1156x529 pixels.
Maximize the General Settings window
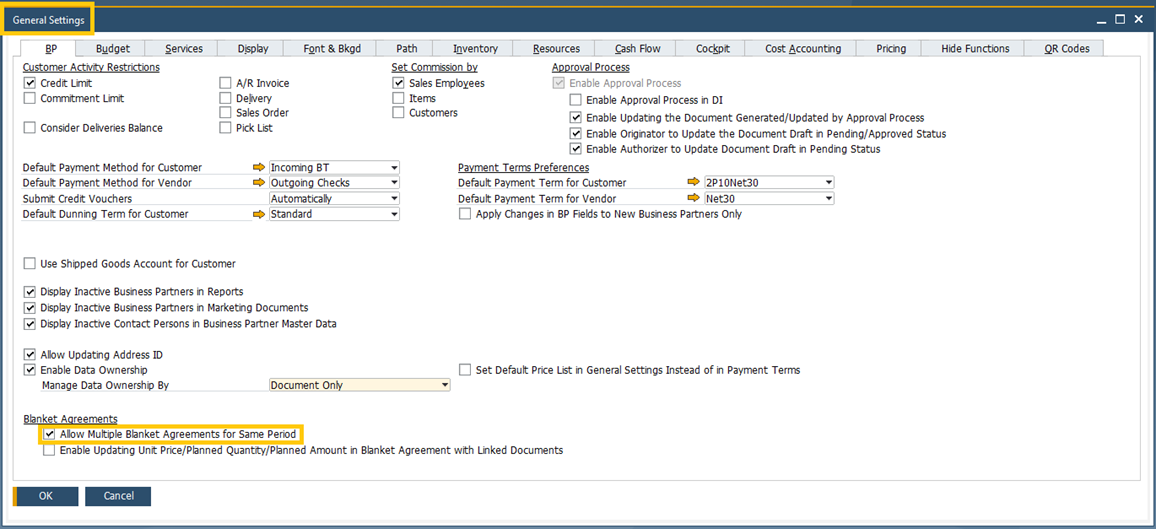pyautogui.click(x=1120, y=19)
